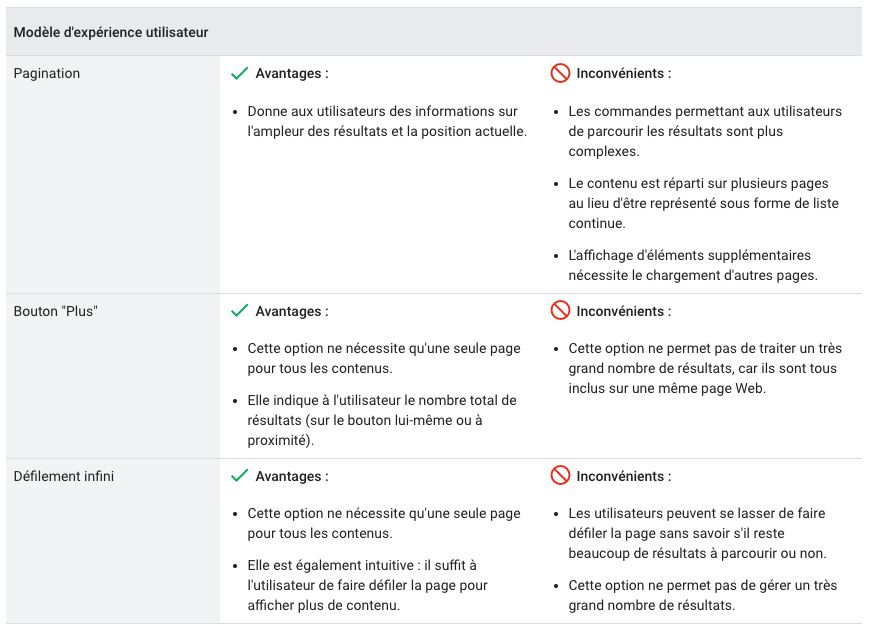
Task: Click "Inconvénients :" heading in the Défilement infini row
Action: 624,476
